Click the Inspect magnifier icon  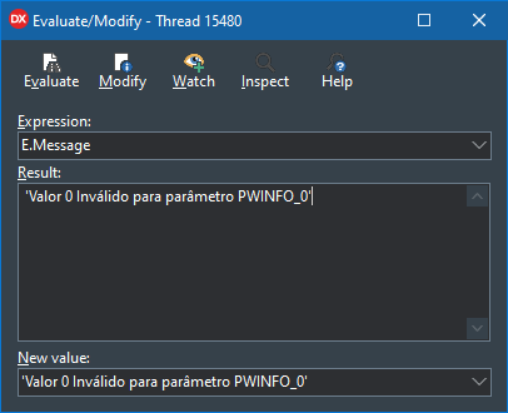(x=265, y=62)
